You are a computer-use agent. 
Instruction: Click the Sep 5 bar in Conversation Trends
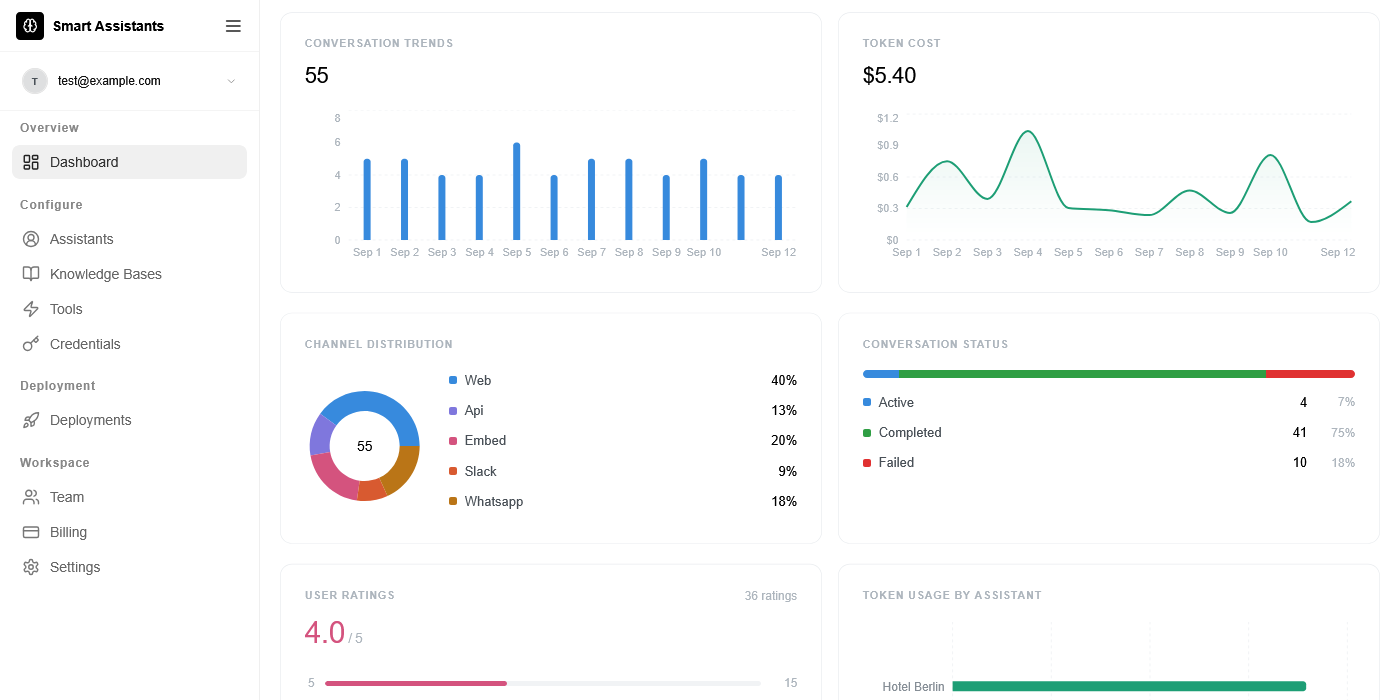click(x=517, y=191)
